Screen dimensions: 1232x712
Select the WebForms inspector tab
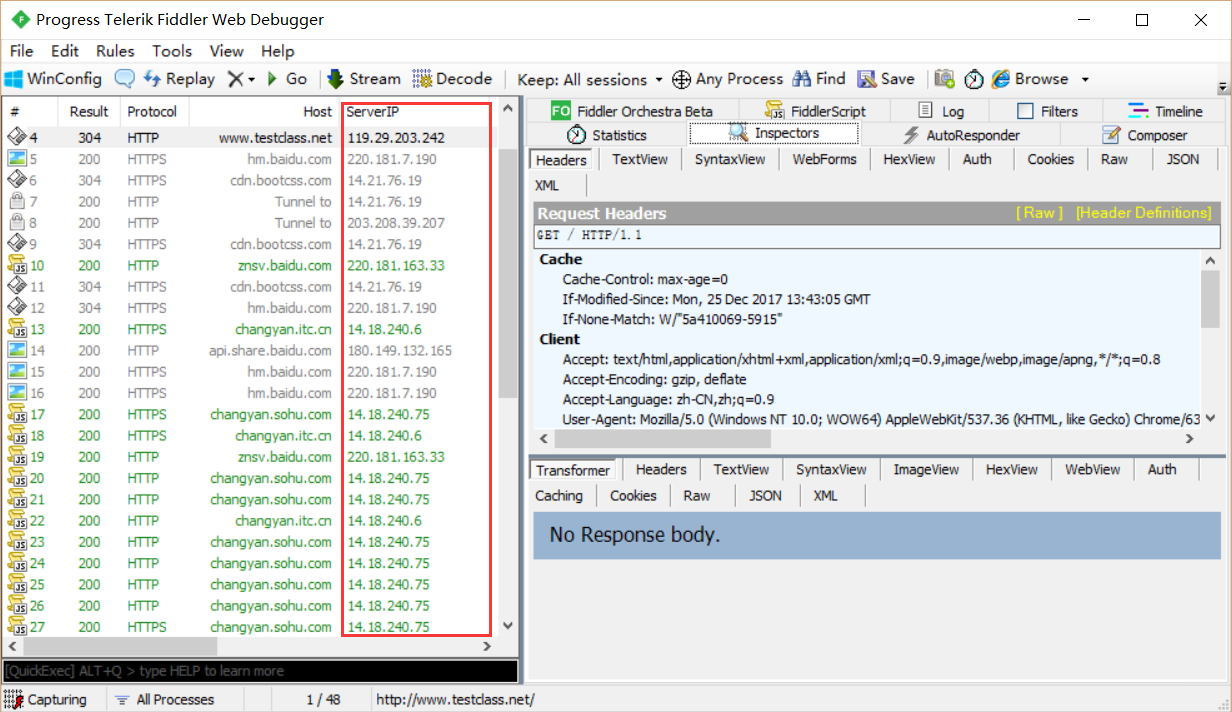(x=825, y=159)
